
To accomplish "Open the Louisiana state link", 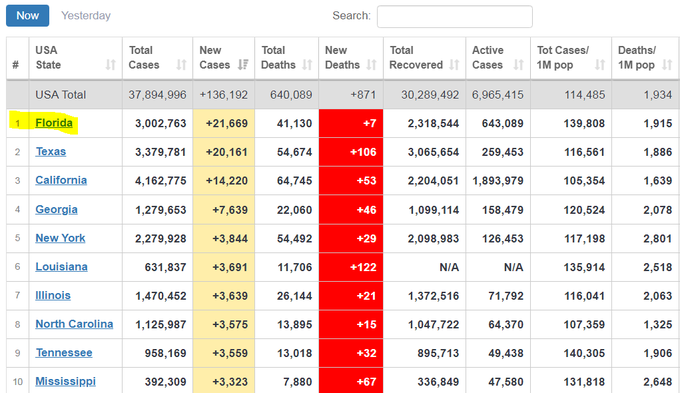I will 61,267.
